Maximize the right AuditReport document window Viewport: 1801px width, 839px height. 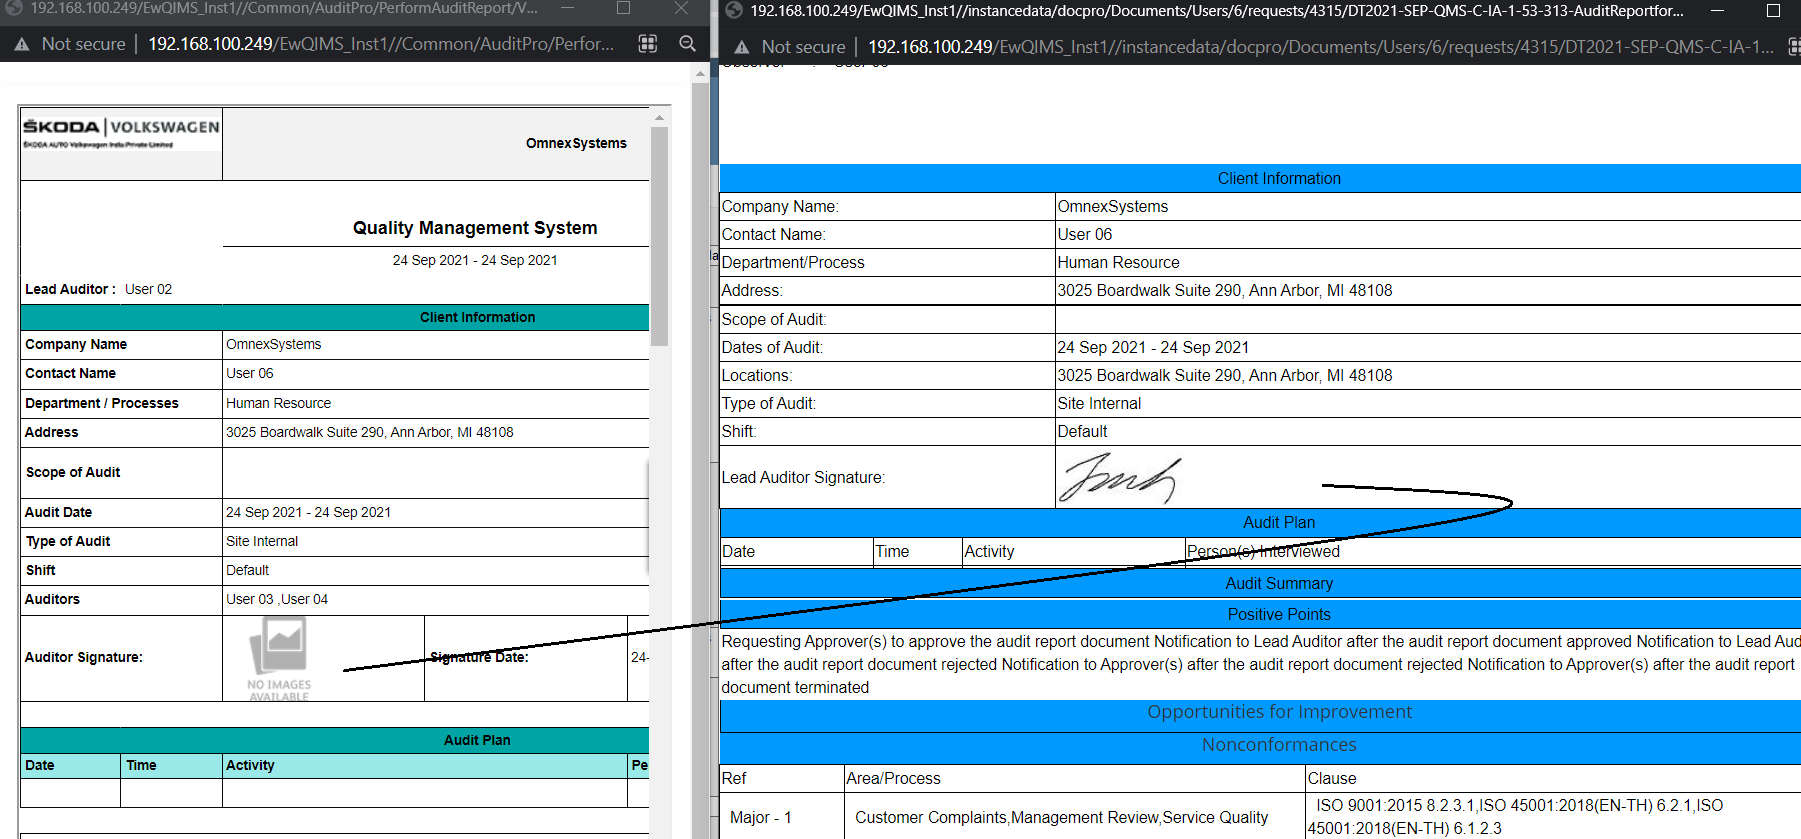pos(1773,10)
